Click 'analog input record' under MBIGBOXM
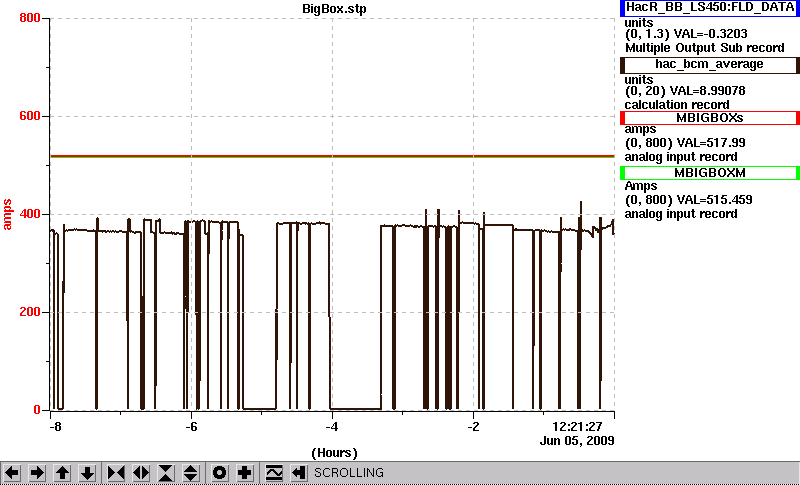 click(x=681, y=215)
